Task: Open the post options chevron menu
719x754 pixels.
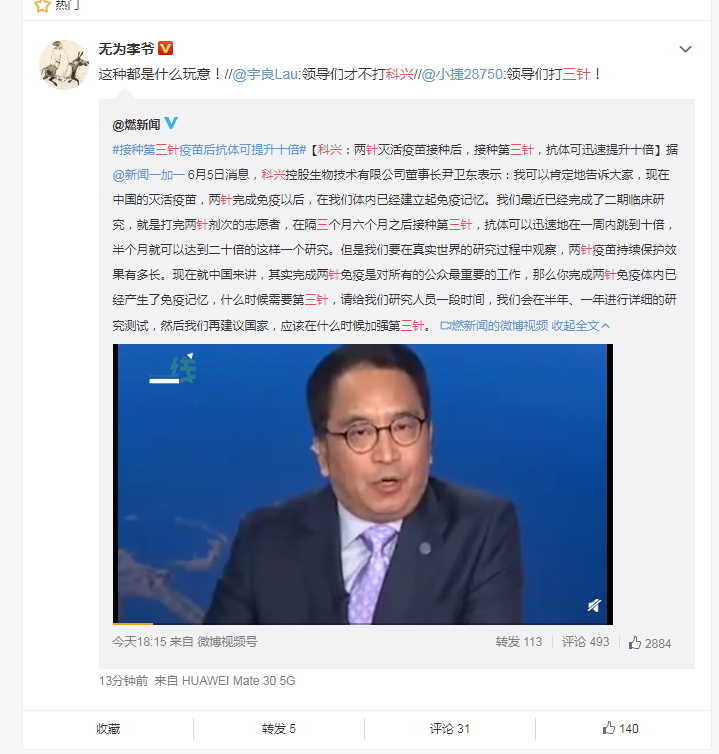Action: (x=685, y=49)
